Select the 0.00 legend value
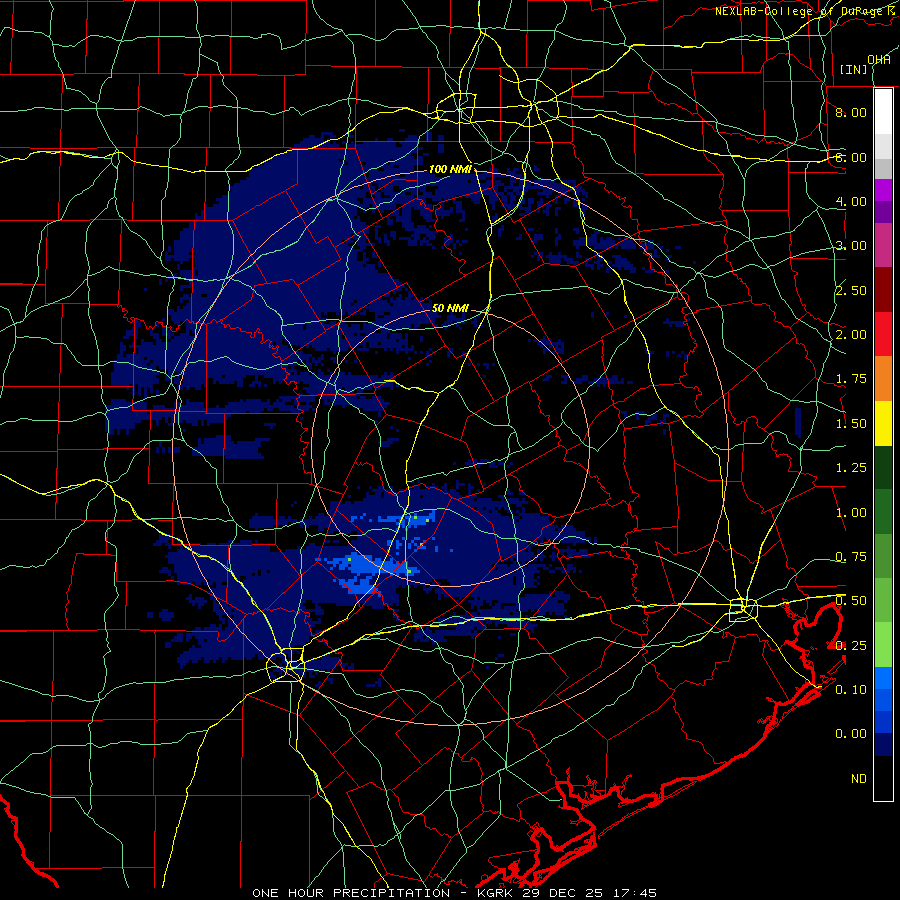900x900 pixels. click(851, 734)
